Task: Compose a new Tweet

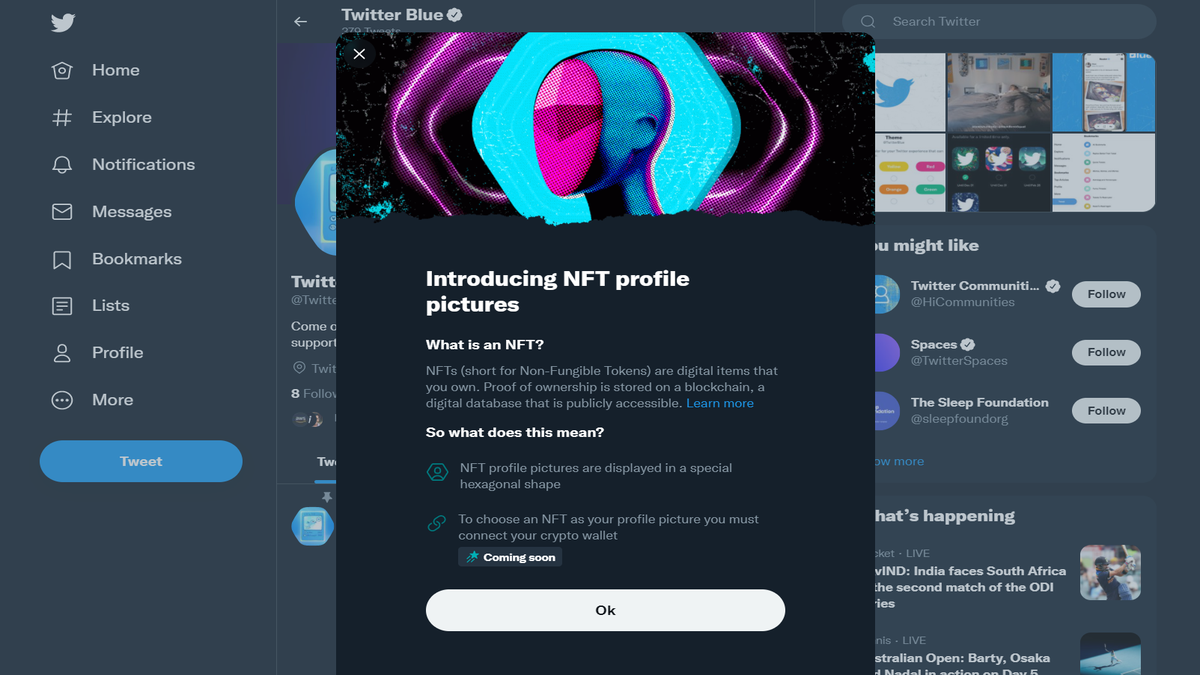Action: click(140, 461)
